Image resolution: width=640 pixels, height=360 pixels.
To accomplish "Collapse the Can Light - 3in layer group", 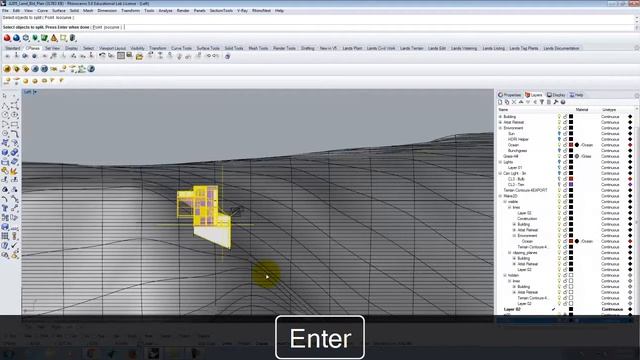I will tap(500, 173).
